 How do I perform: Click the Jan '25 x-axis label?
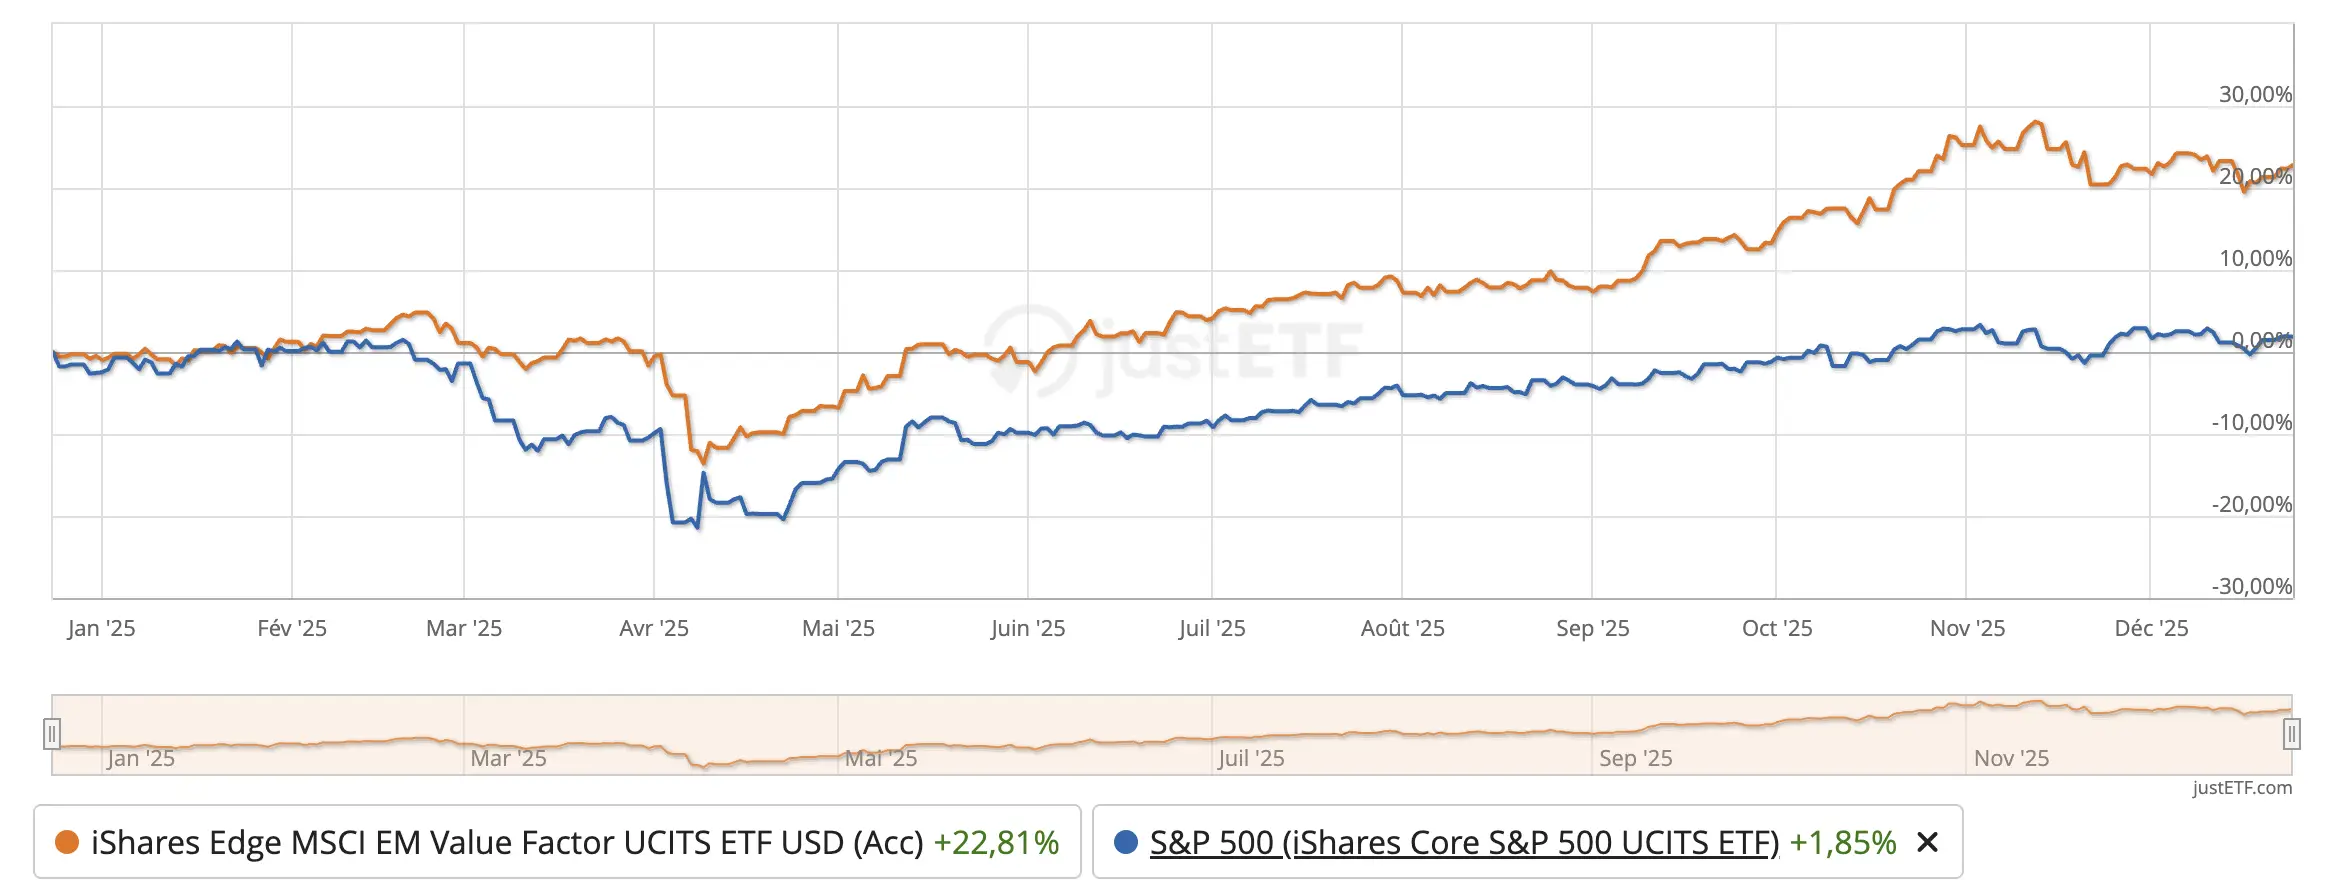[x=101, y=628]
